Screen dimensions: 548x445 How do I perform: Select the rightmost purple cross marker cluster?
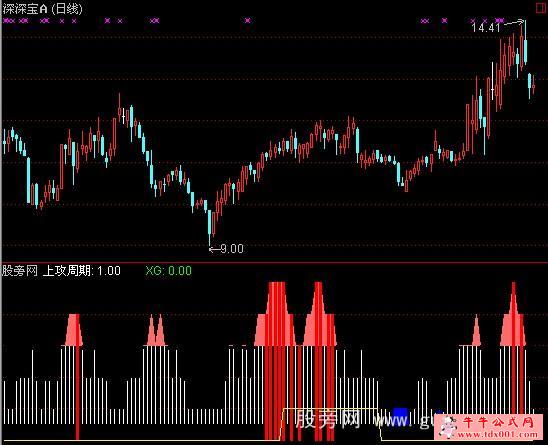500,21
